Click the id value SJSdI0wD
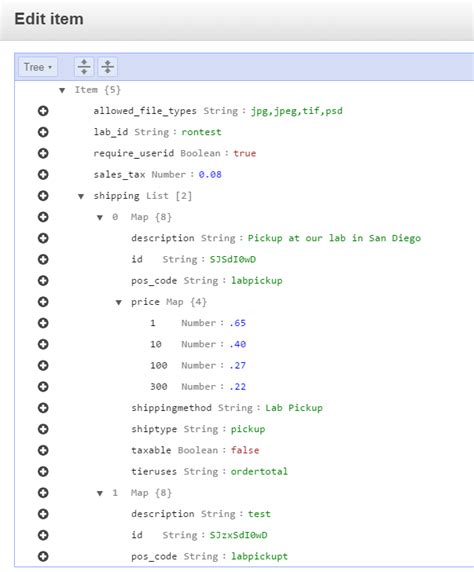Image resolution: width=474 pixels, height=572 pixels. point(232,259)
